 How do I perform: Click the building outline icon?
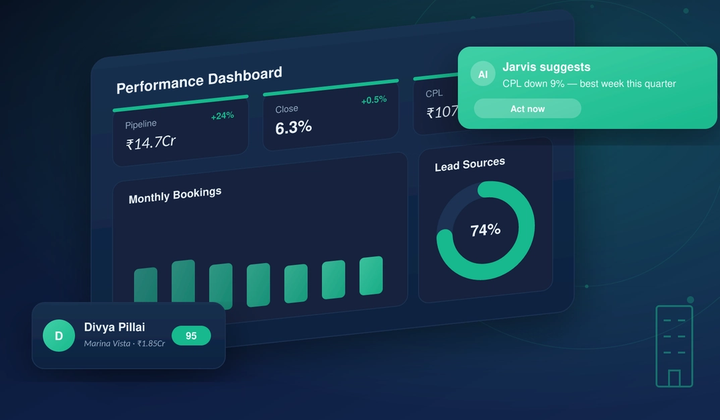674,346
